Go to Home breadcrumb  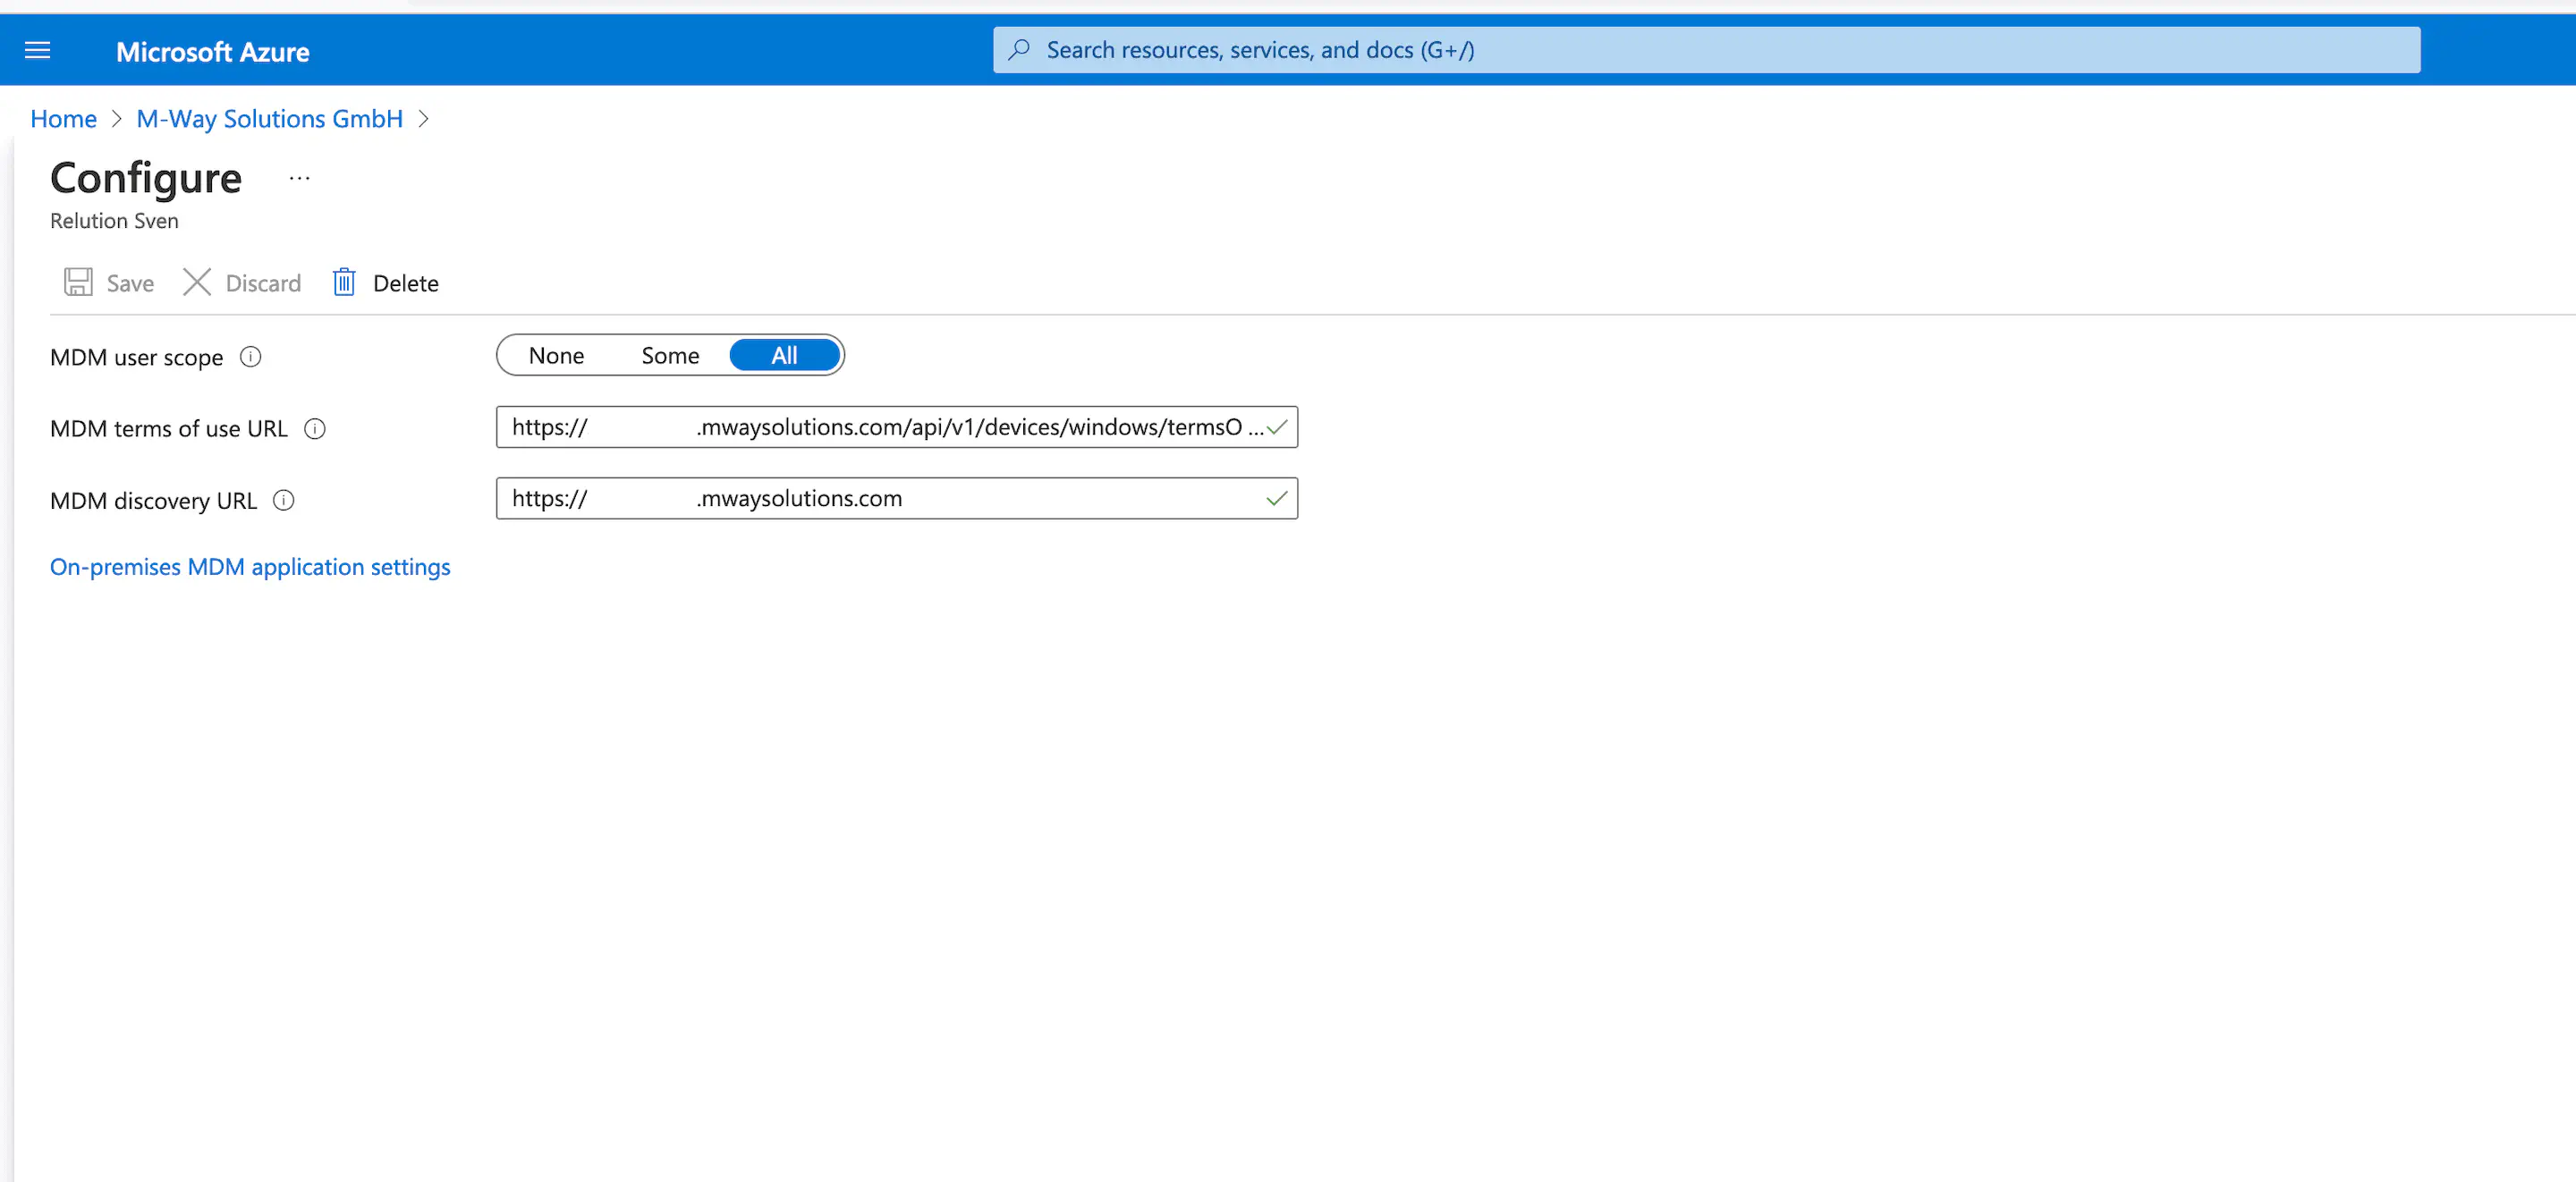pyautogui.click(x=63, y=119)
